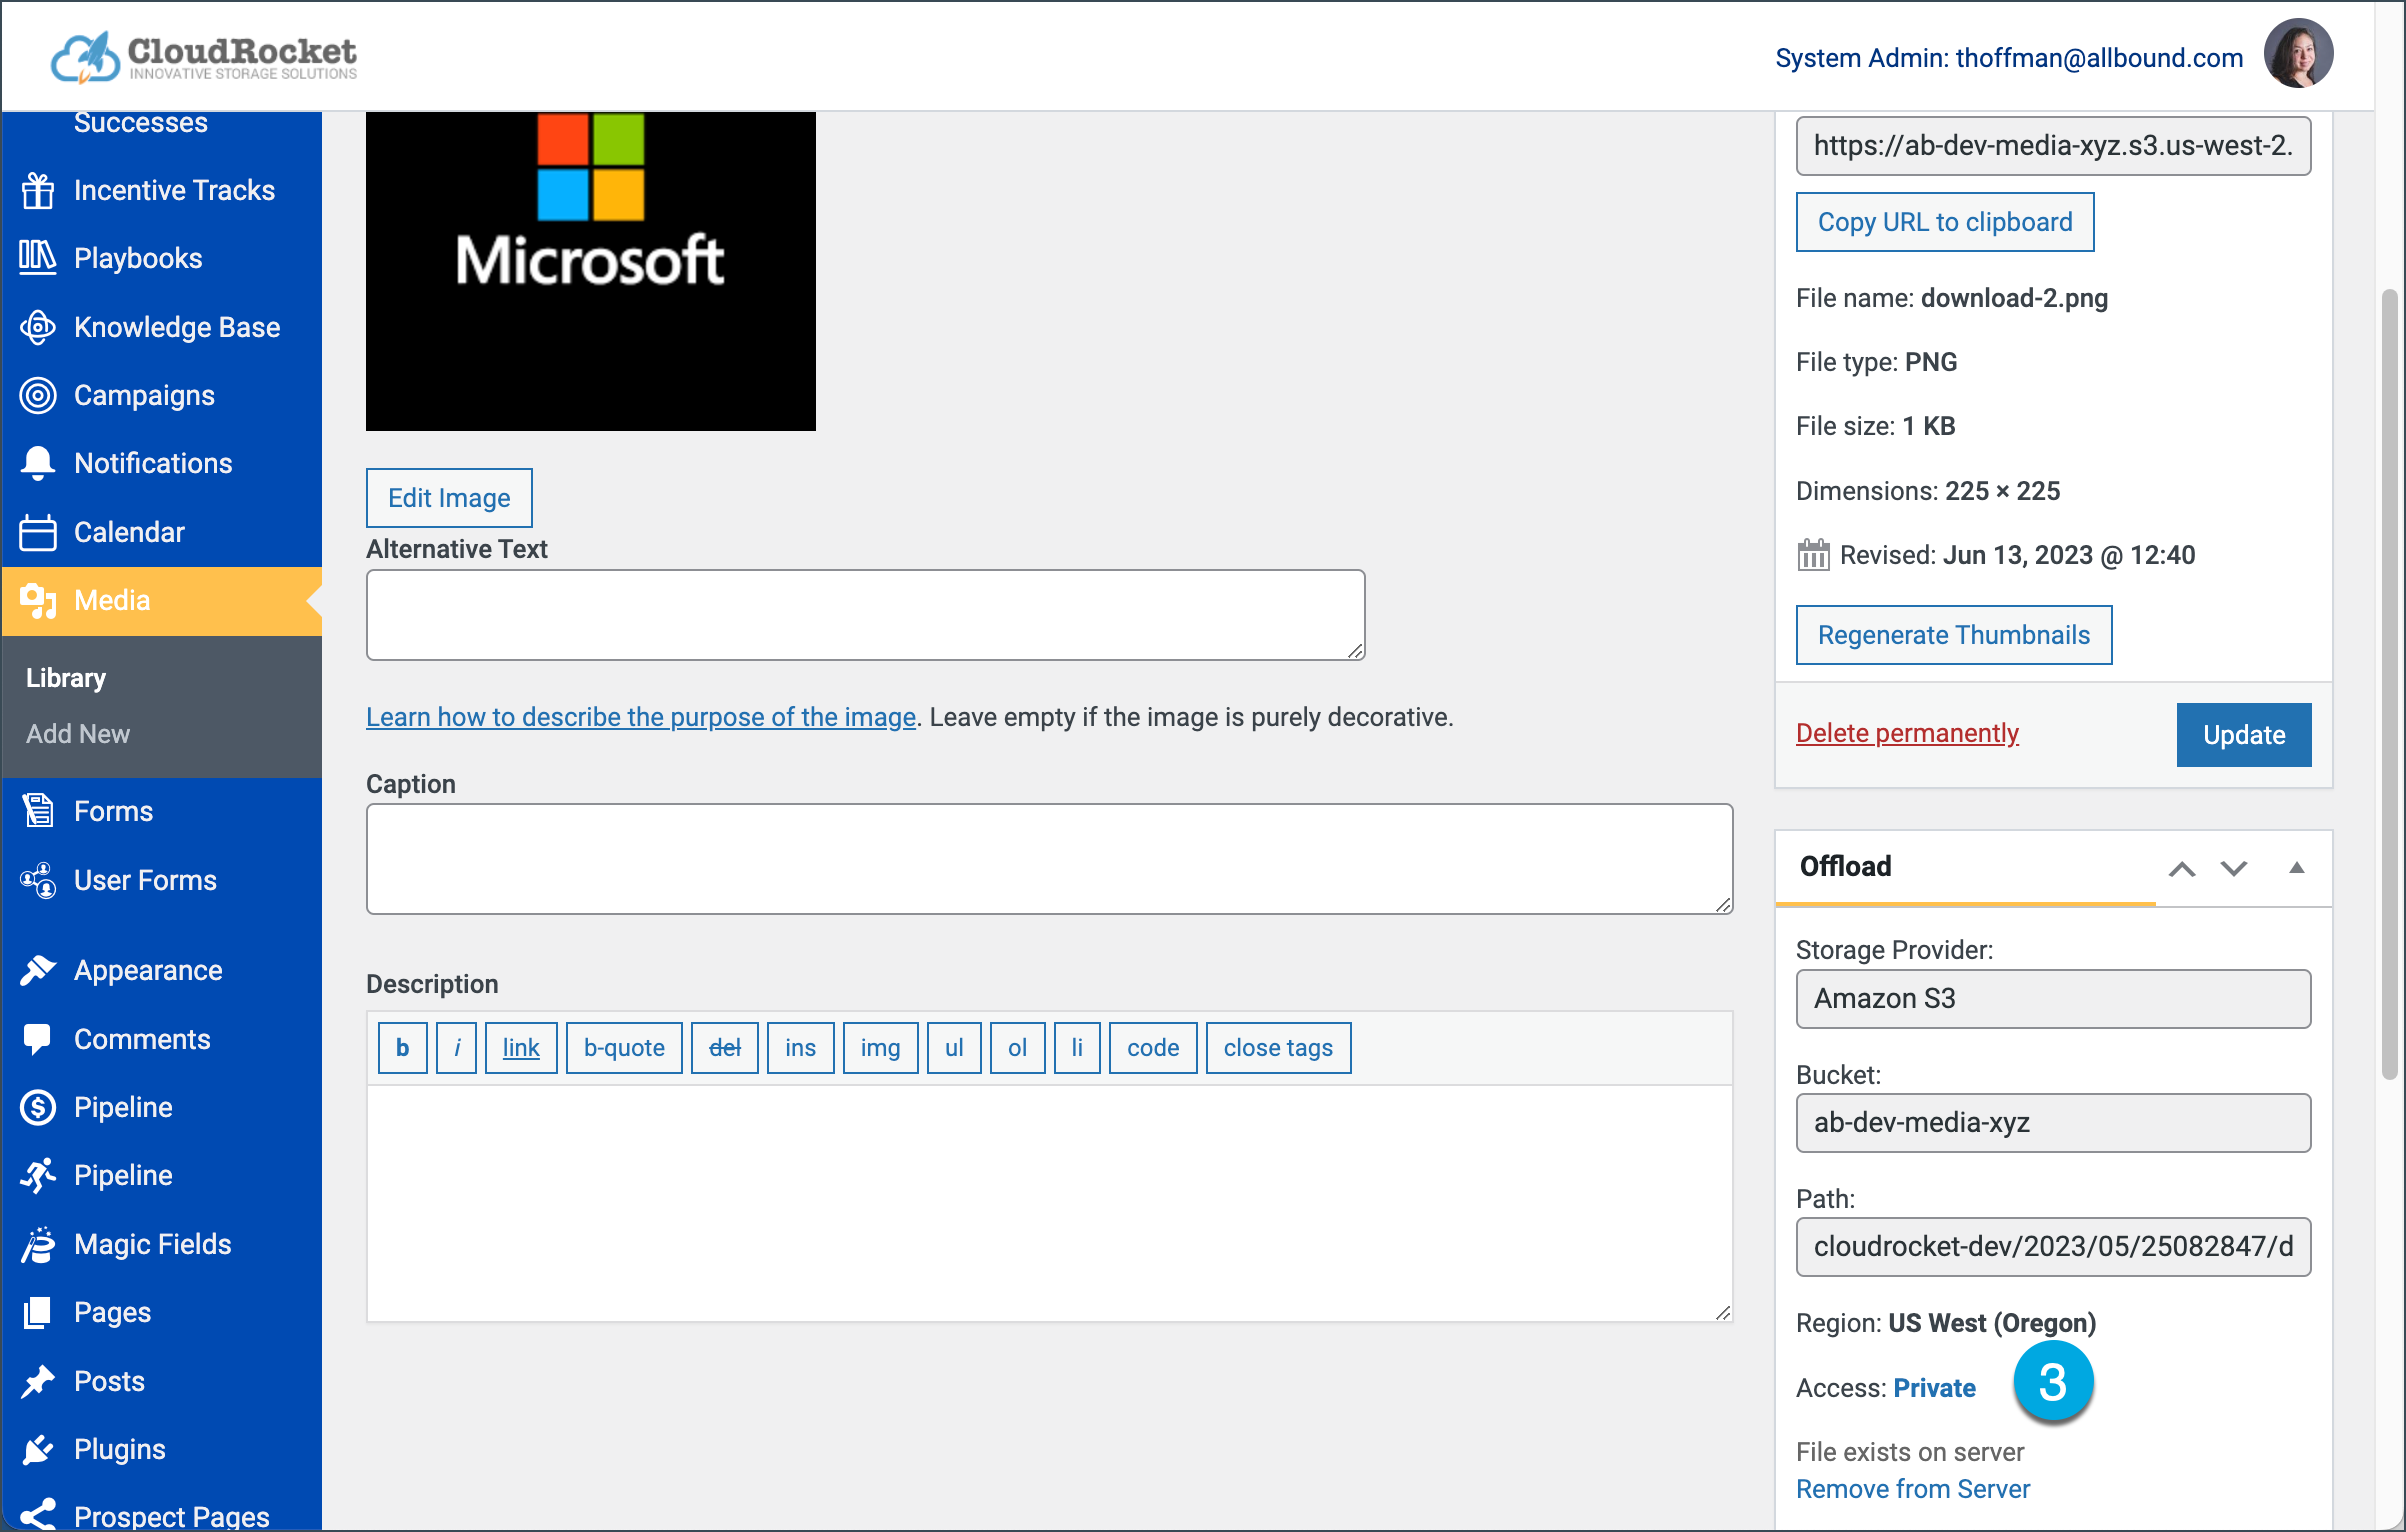Open the Knowledge Base icon
Viewport: 2406px width, 1532px height.
click(x=38, y=327)
